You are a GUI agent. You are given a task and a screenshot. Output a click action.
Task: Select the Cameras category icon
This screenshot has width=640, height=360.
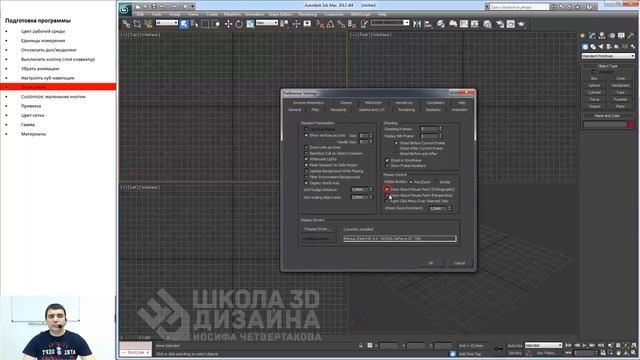pos(609,47)
